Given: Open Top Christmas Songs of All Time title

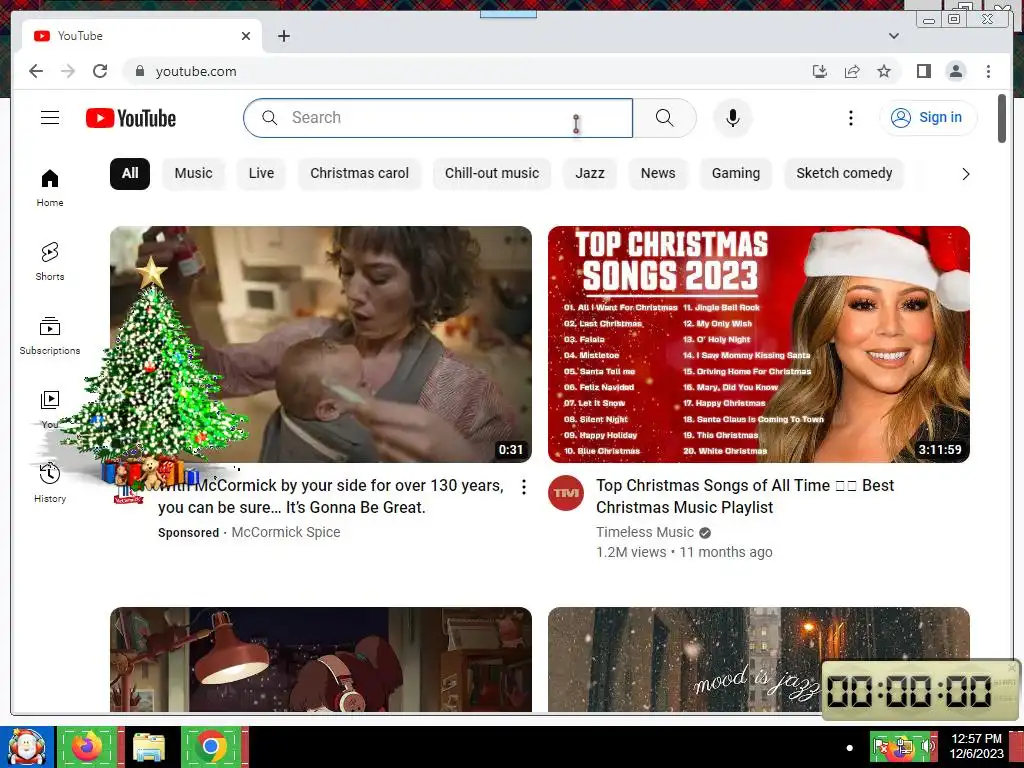Looking at the screenshot, I should coord(745,496).
